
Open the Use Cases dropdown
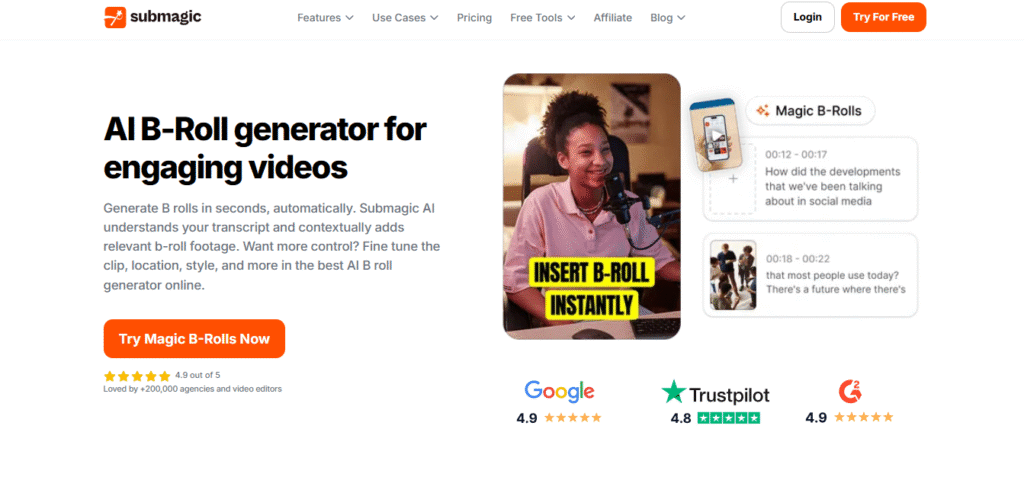[405, 18]
